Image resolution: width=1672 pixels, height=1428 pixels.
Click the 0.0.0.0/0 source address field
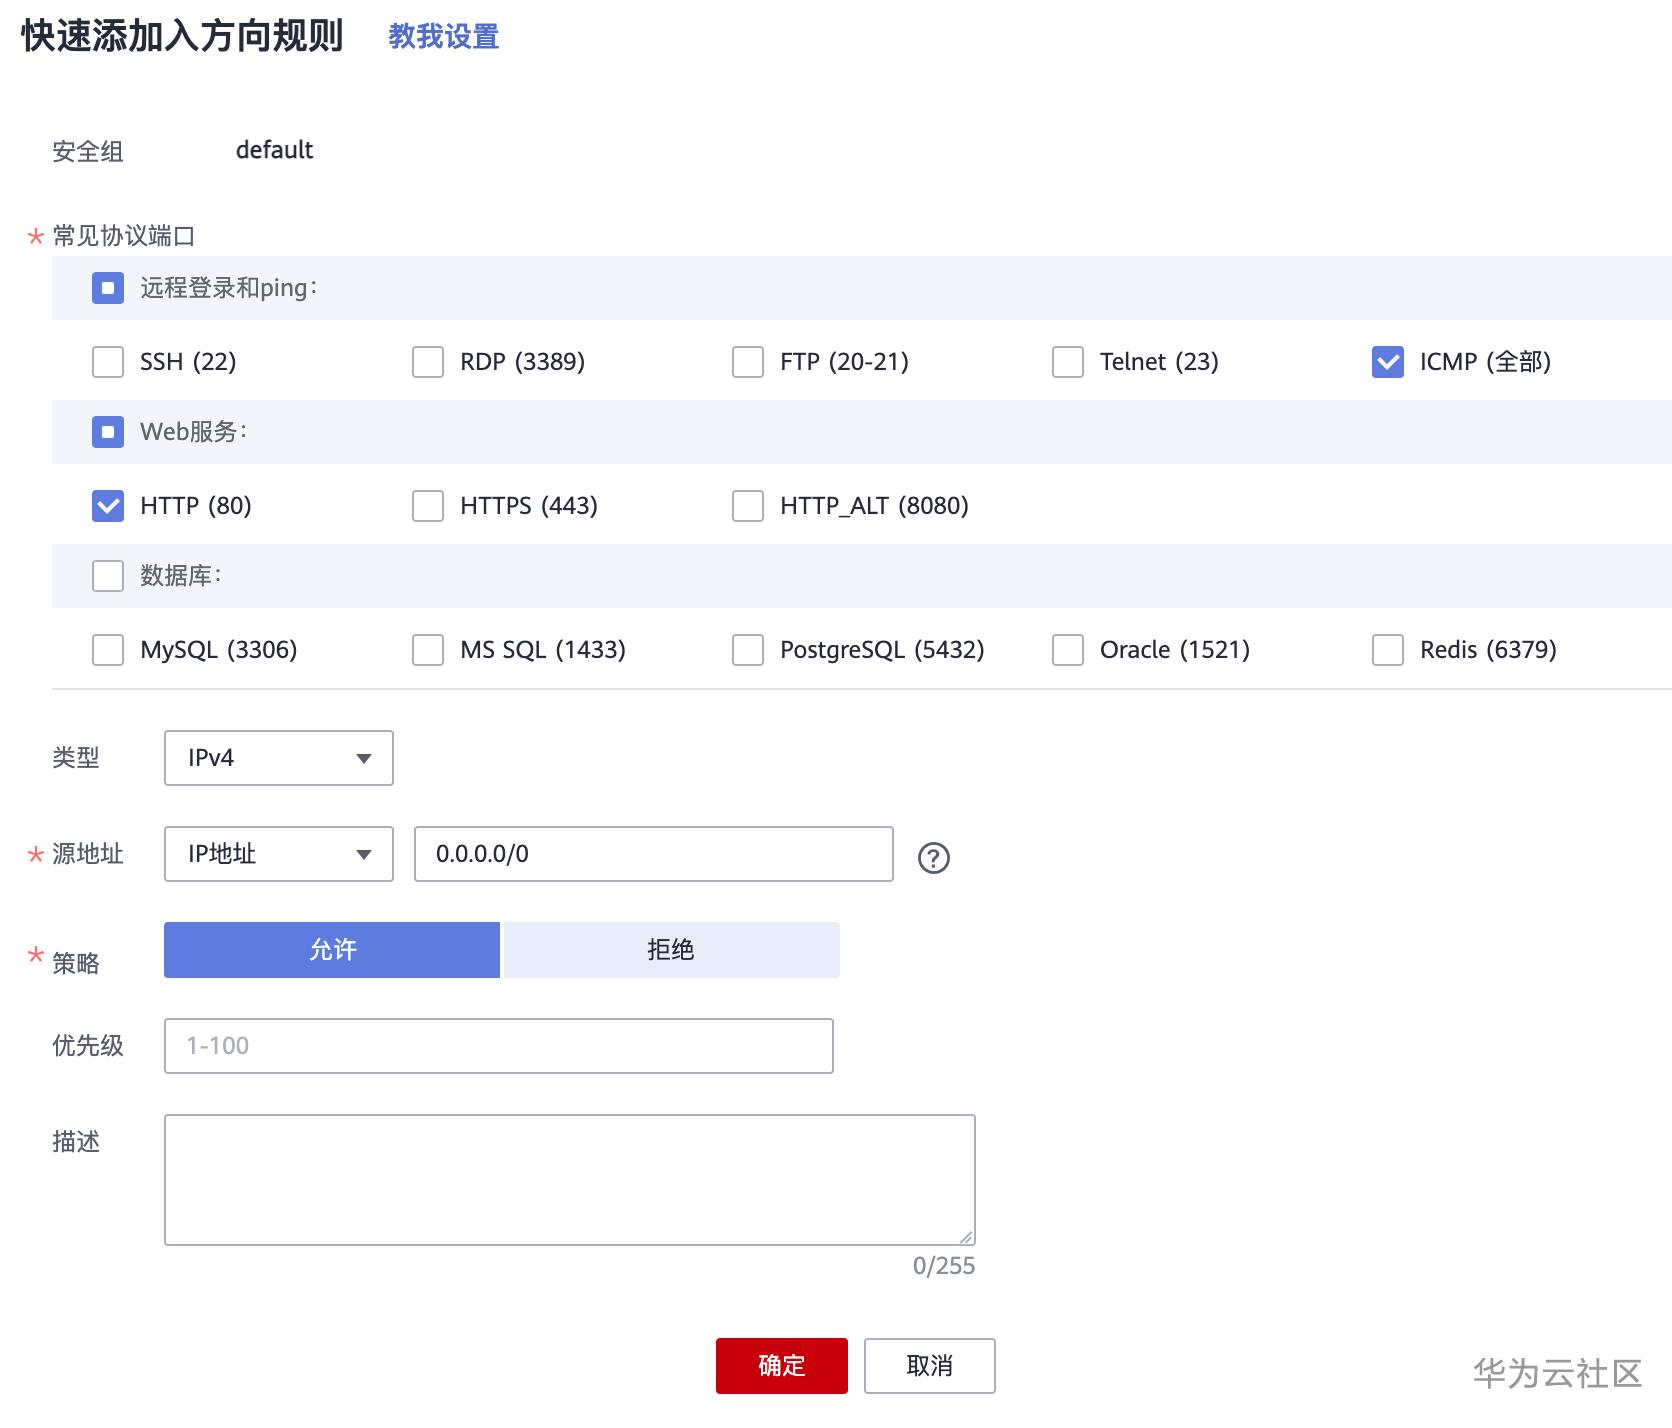click(653, 854)
